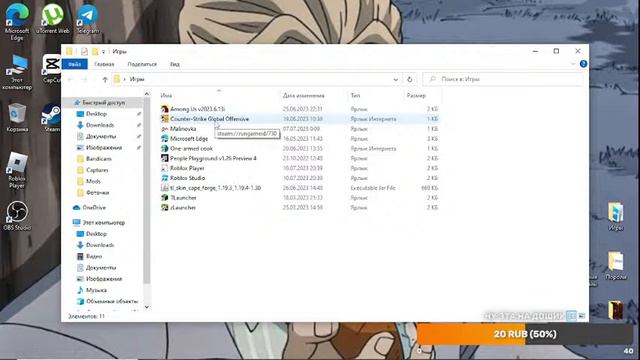Select the TLauncher shortcut icon
Image resolution: width=640 pixels, height=360 pixels.
coord(164,198)
